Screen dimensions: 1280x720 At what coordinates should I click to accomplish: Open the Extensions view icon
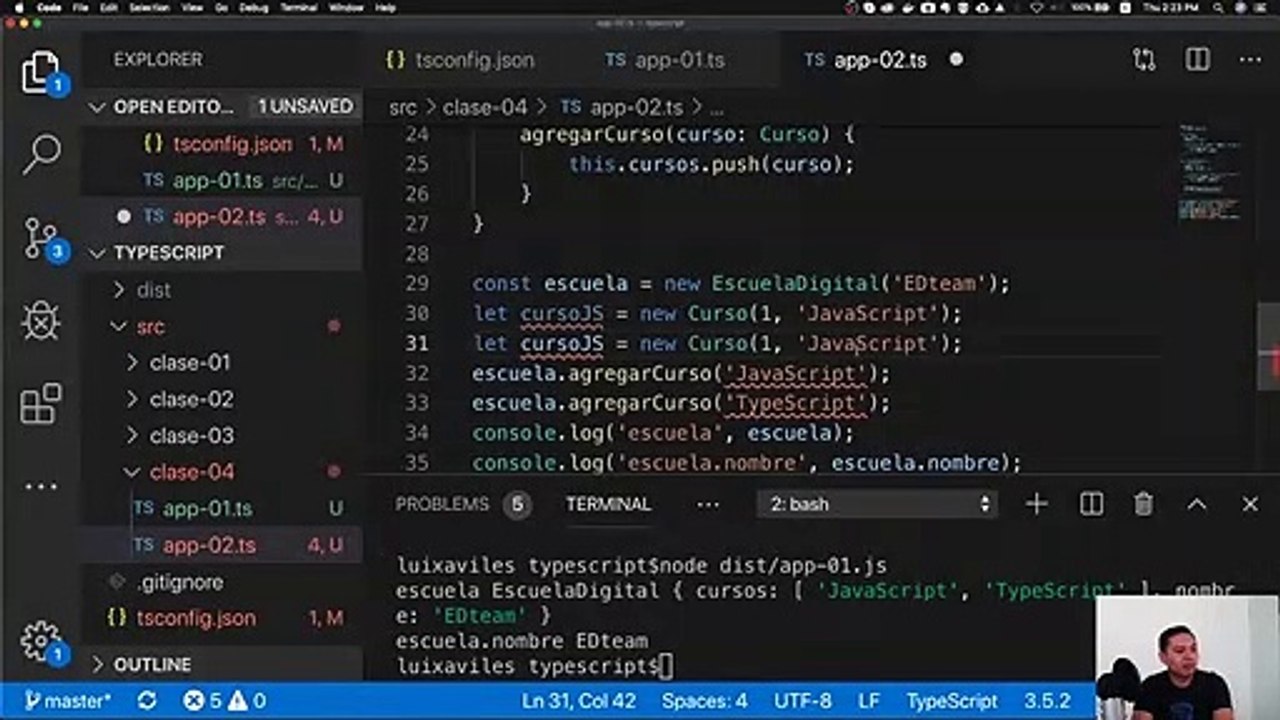(40, 404)
